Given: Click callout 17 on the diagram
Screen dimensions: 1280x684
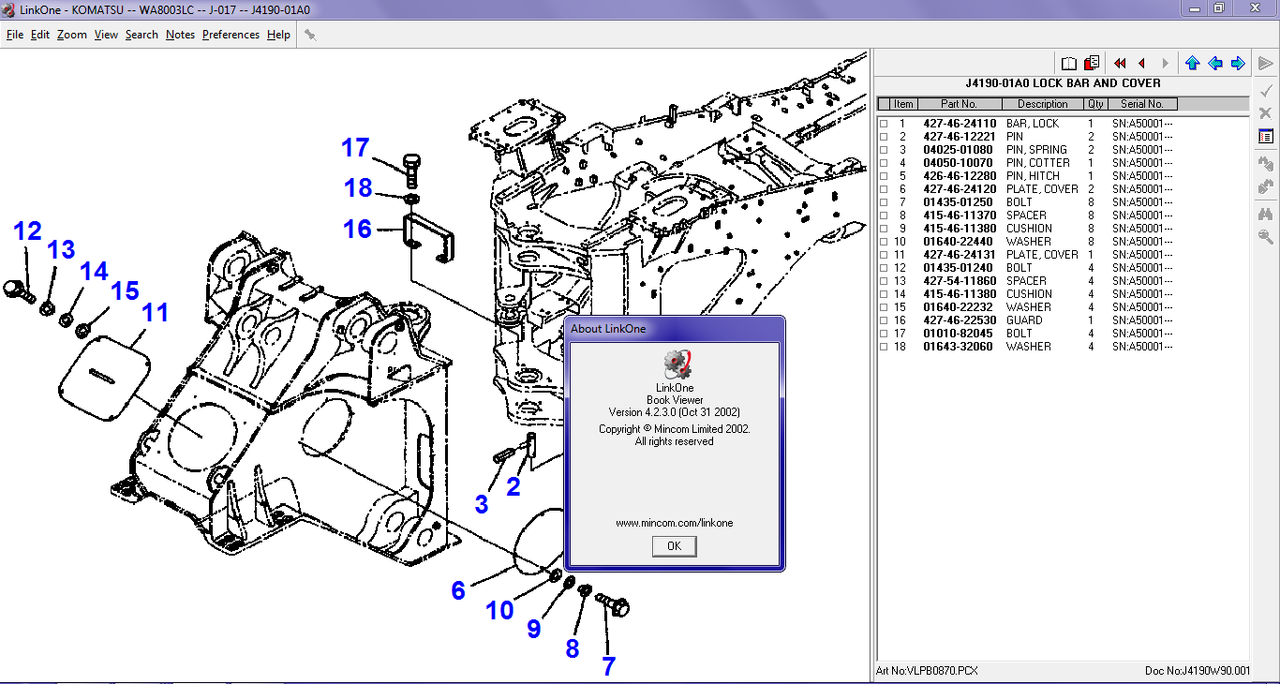Looking at the screenshot, I should [355, 148].
